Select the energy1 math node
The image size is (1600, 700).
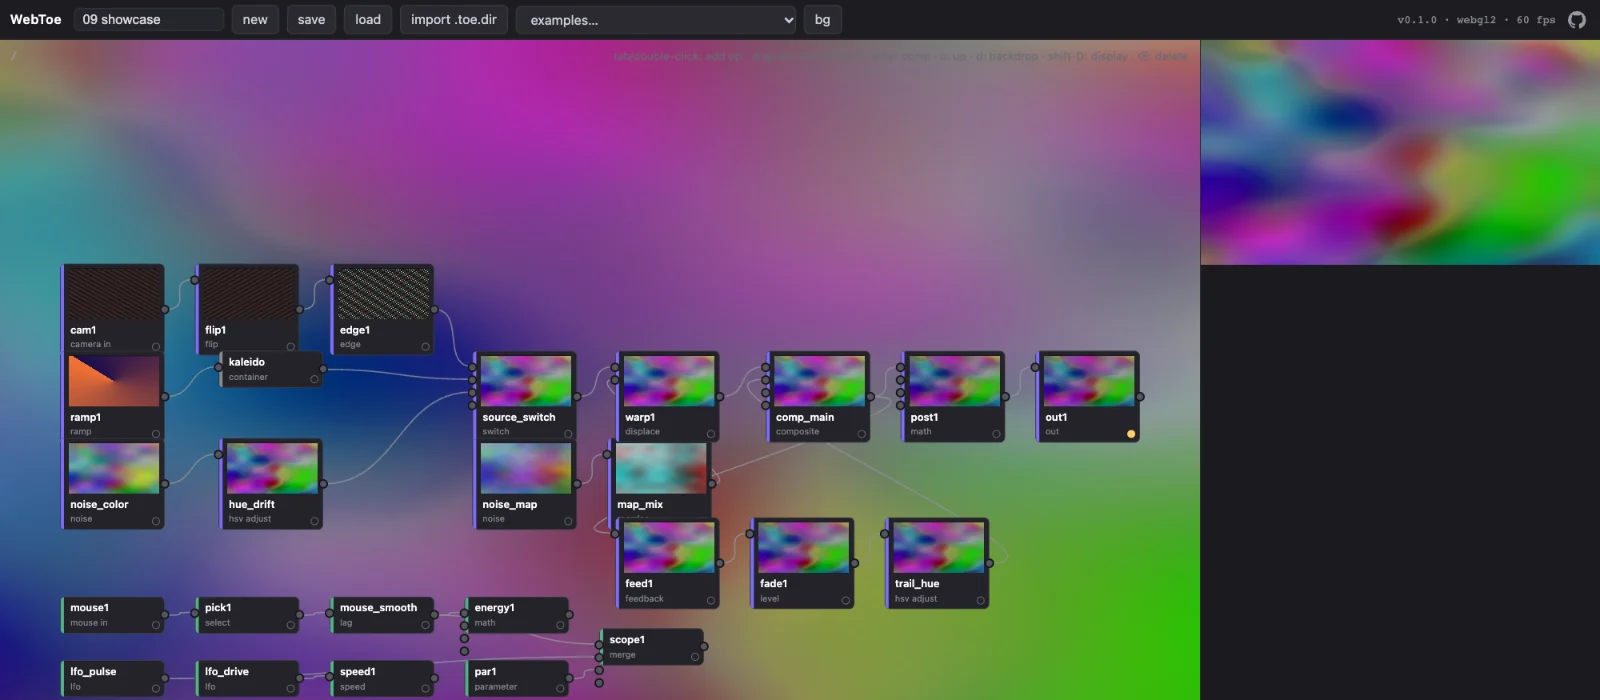517,615
